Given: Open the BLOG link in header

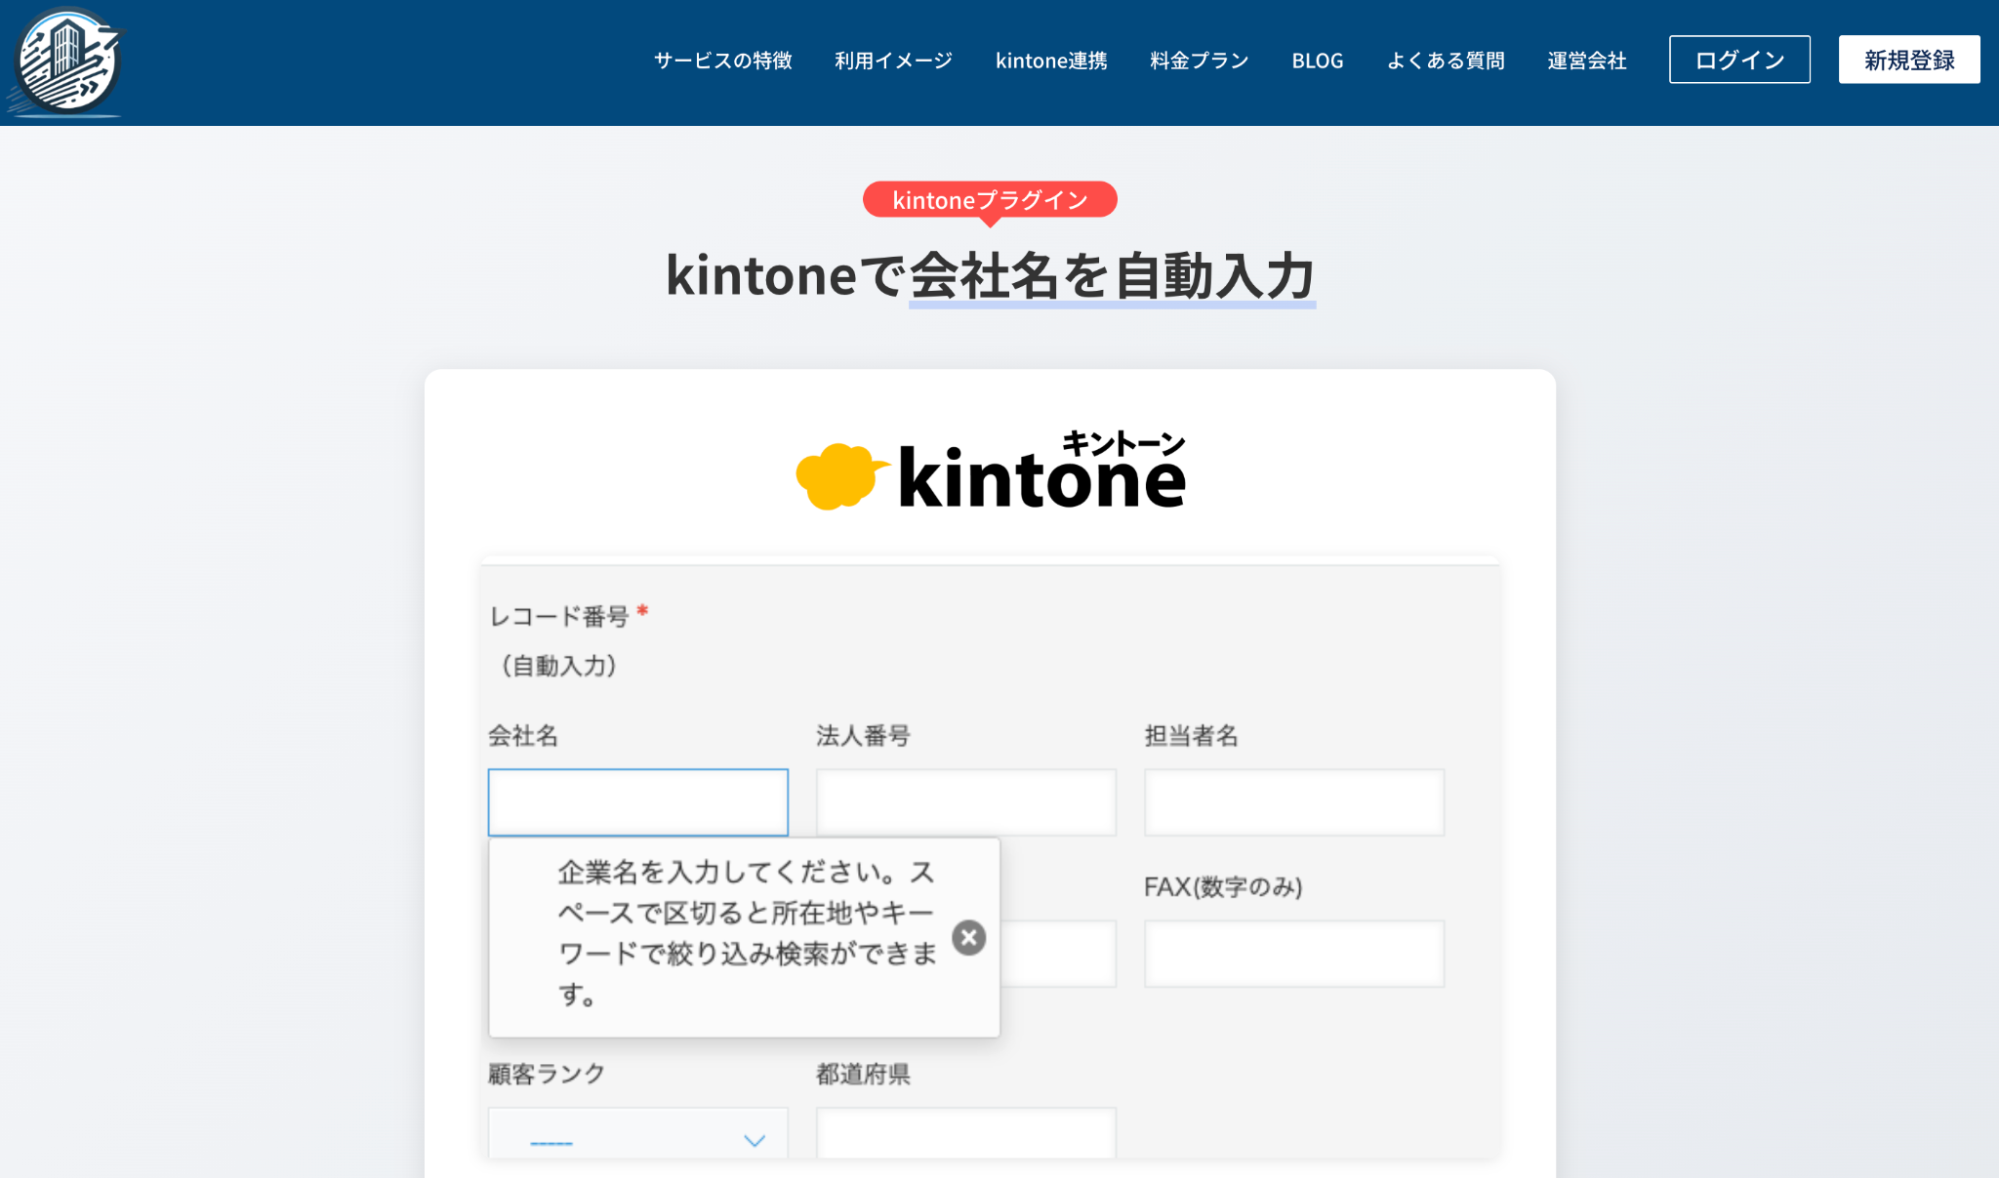Looking at the screenshot, I should (1317, 61).
